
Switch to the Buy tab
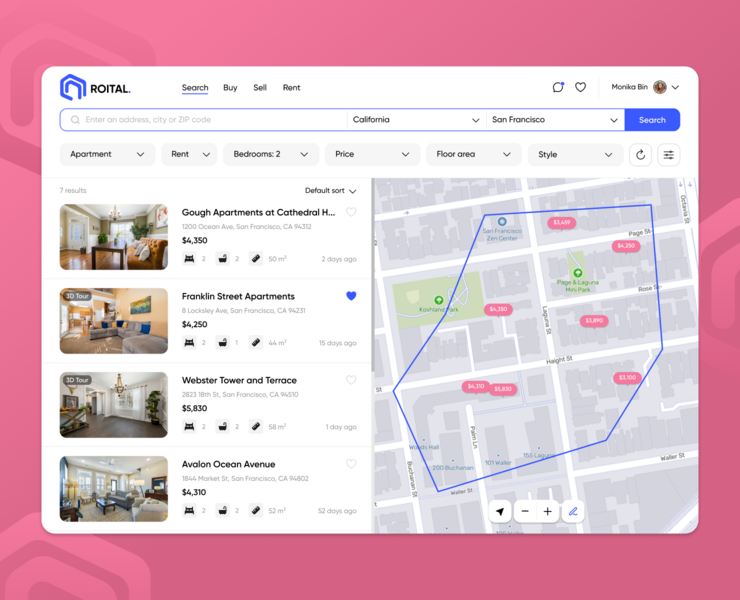point(230,88)
